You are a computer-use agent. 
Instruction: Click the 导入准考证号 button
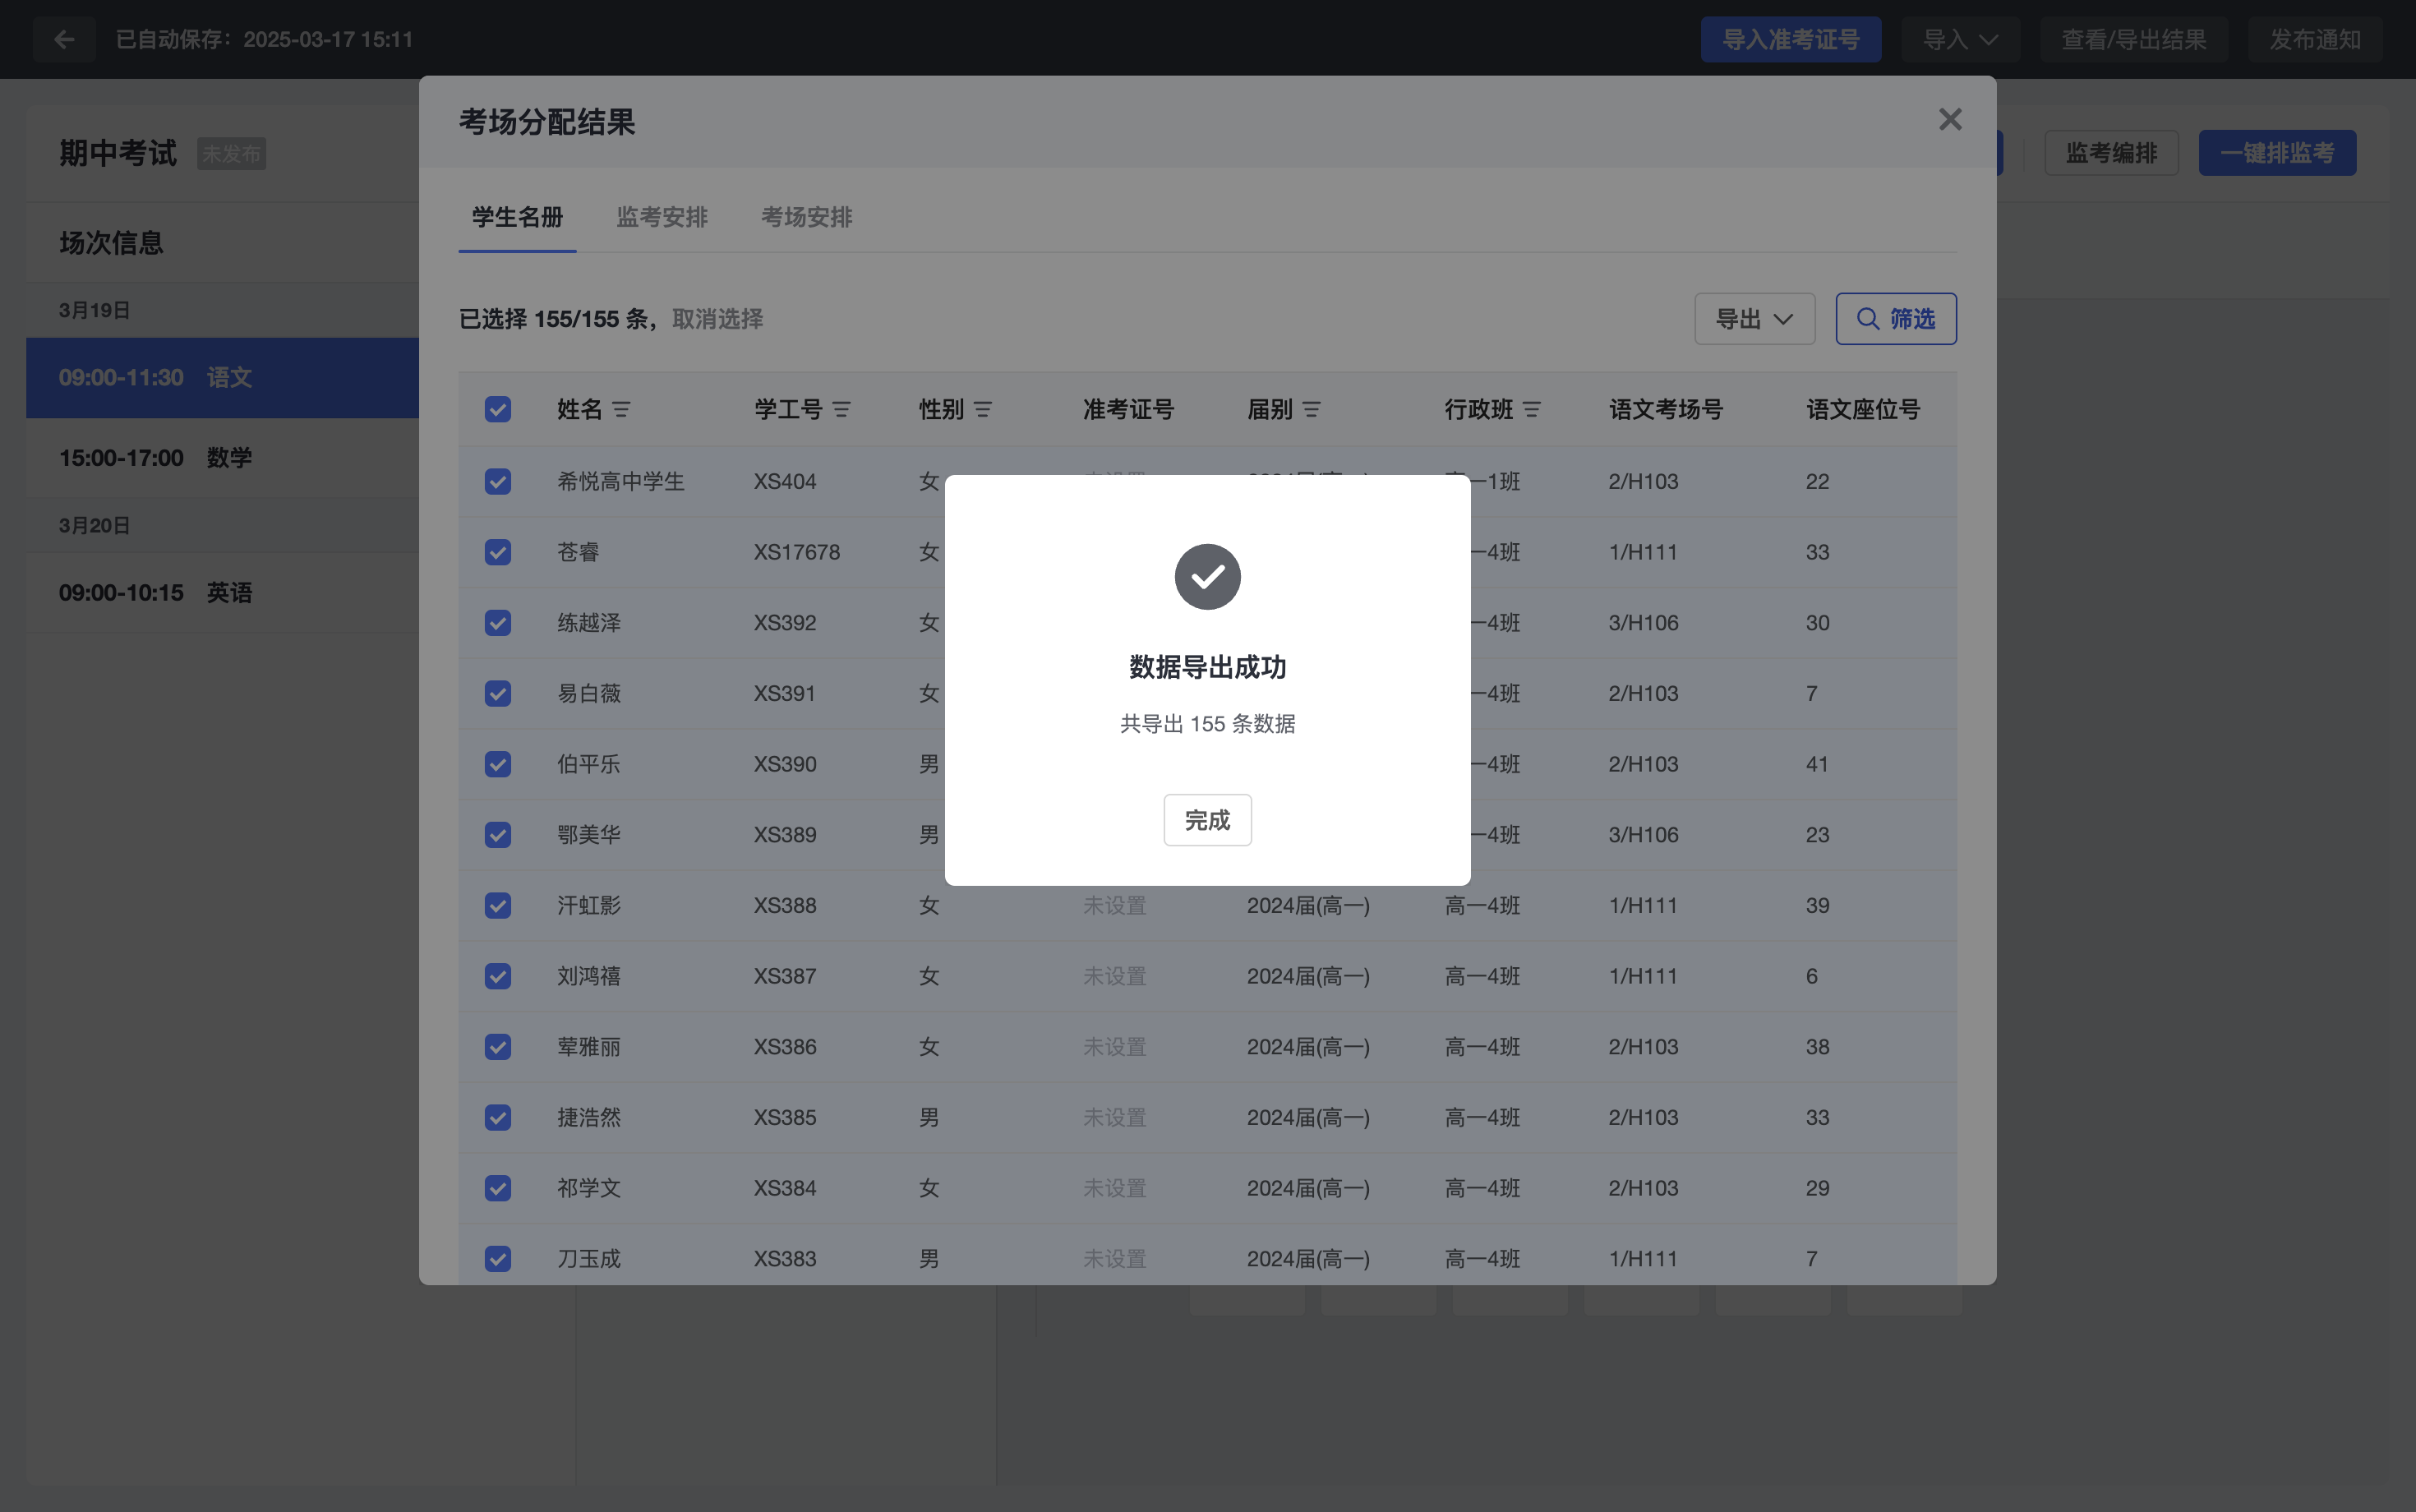(x=1791, y=39)
